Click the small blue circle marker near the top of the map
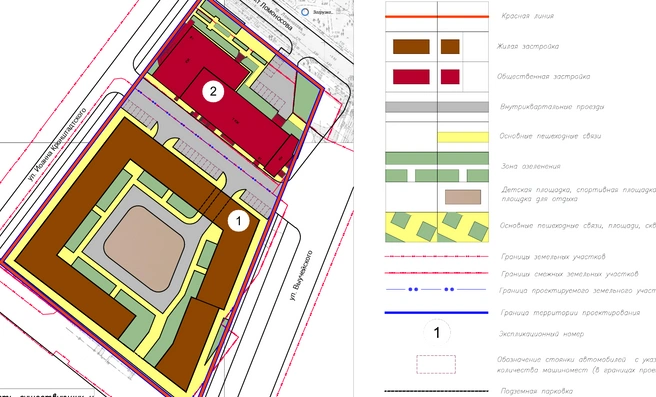 305,12
